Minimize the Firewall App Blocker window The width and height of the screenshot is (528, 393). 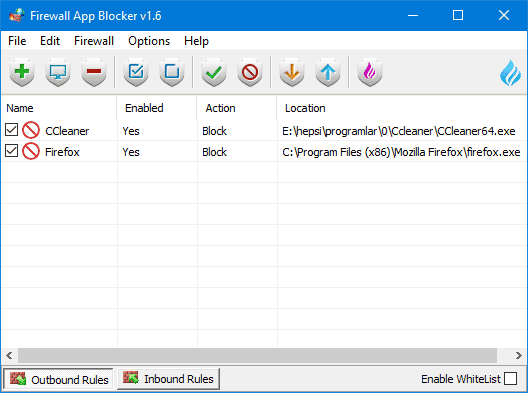pyautogui.click(x=413, y=15)
